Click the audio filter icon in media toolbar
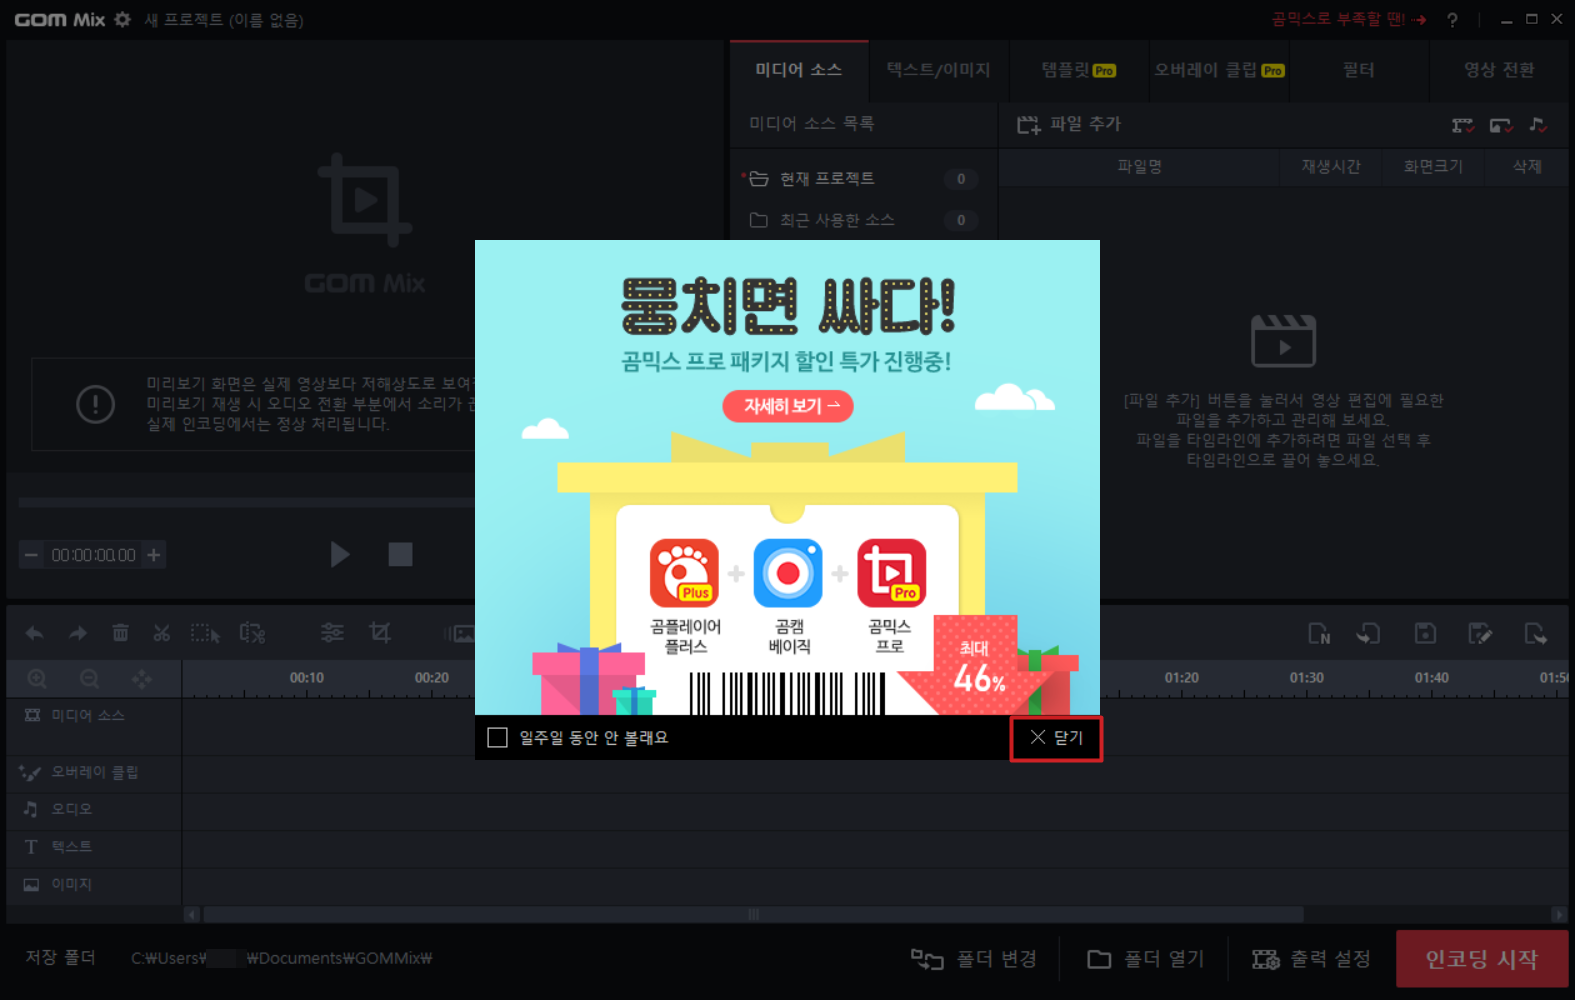The width and height of the screenshot is (1575, 1000). [1538, 125]
